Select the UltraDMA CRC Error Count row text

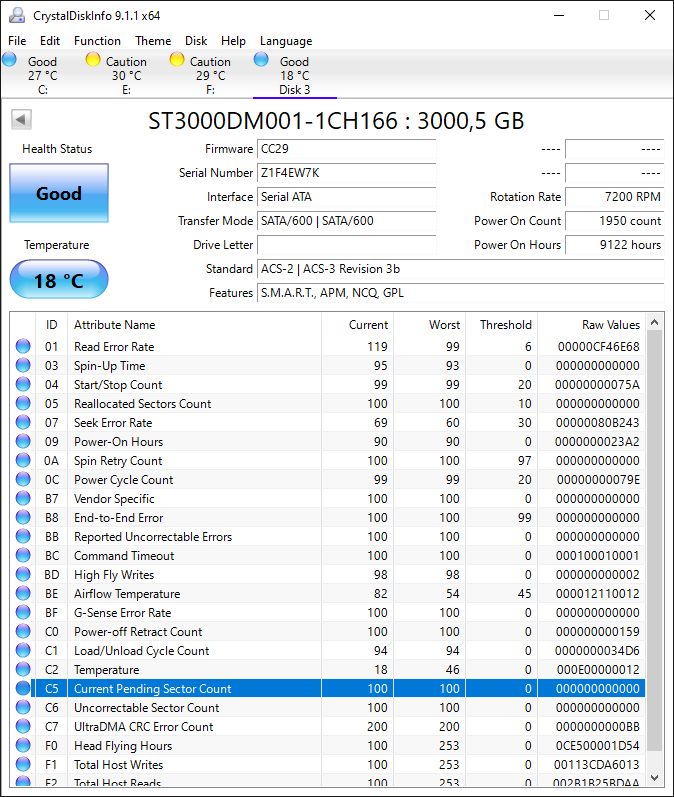pos(143,726)
